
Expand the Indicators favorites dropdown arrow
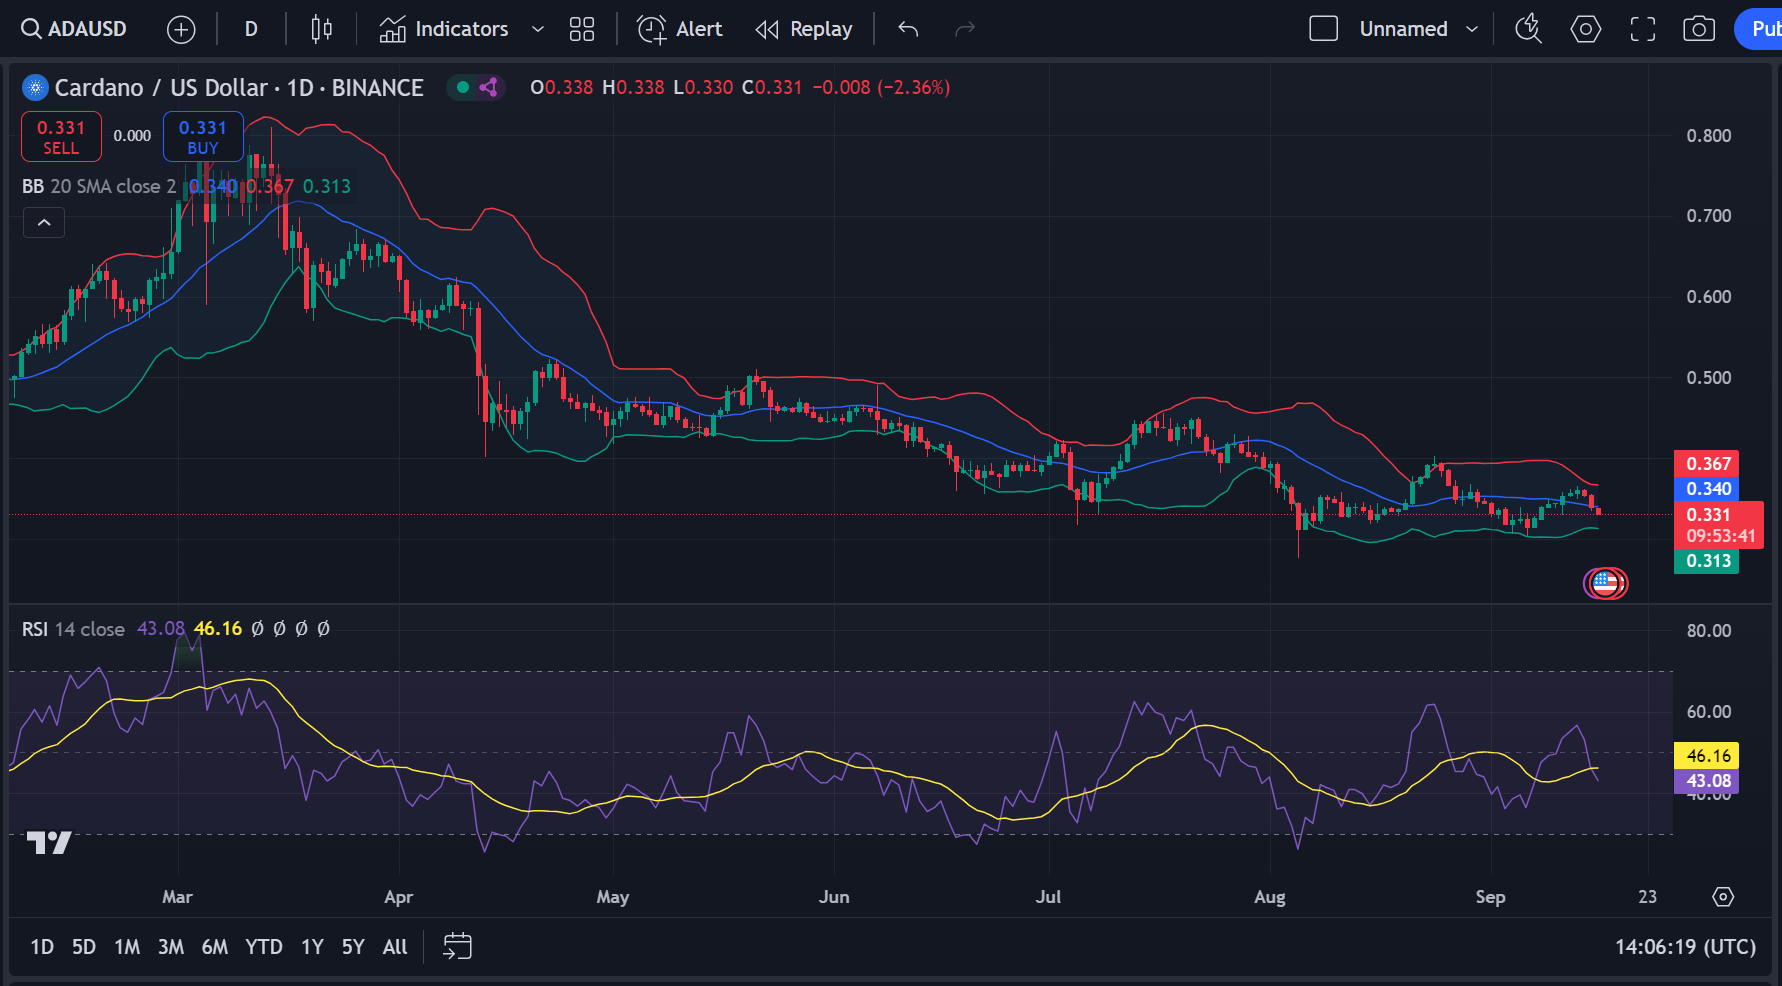click(x=538, y=29)
